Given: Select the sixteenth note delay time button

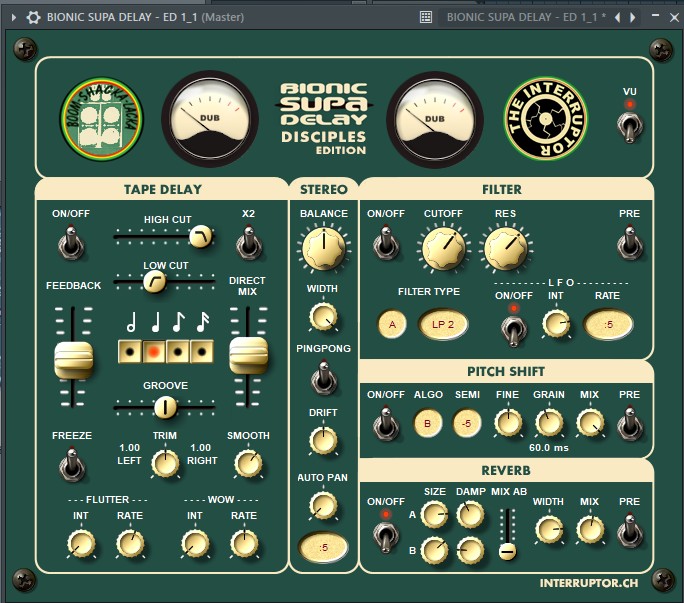Looking at the screenshot, I should point(202,351).
